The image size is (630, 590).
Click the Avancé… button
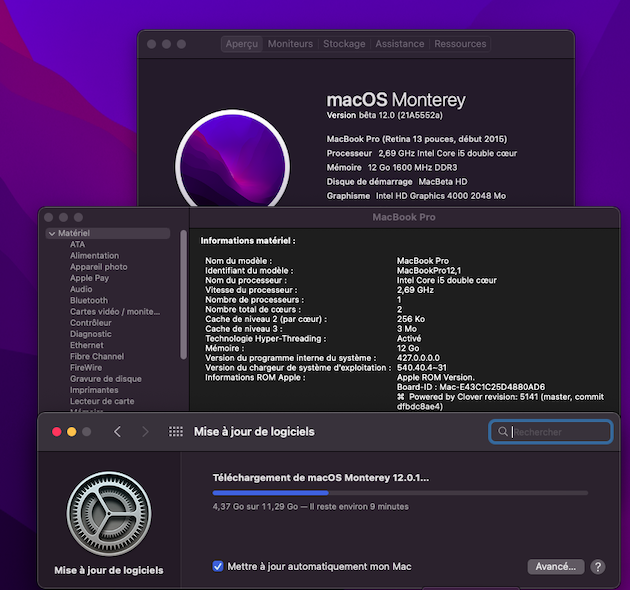556,567
